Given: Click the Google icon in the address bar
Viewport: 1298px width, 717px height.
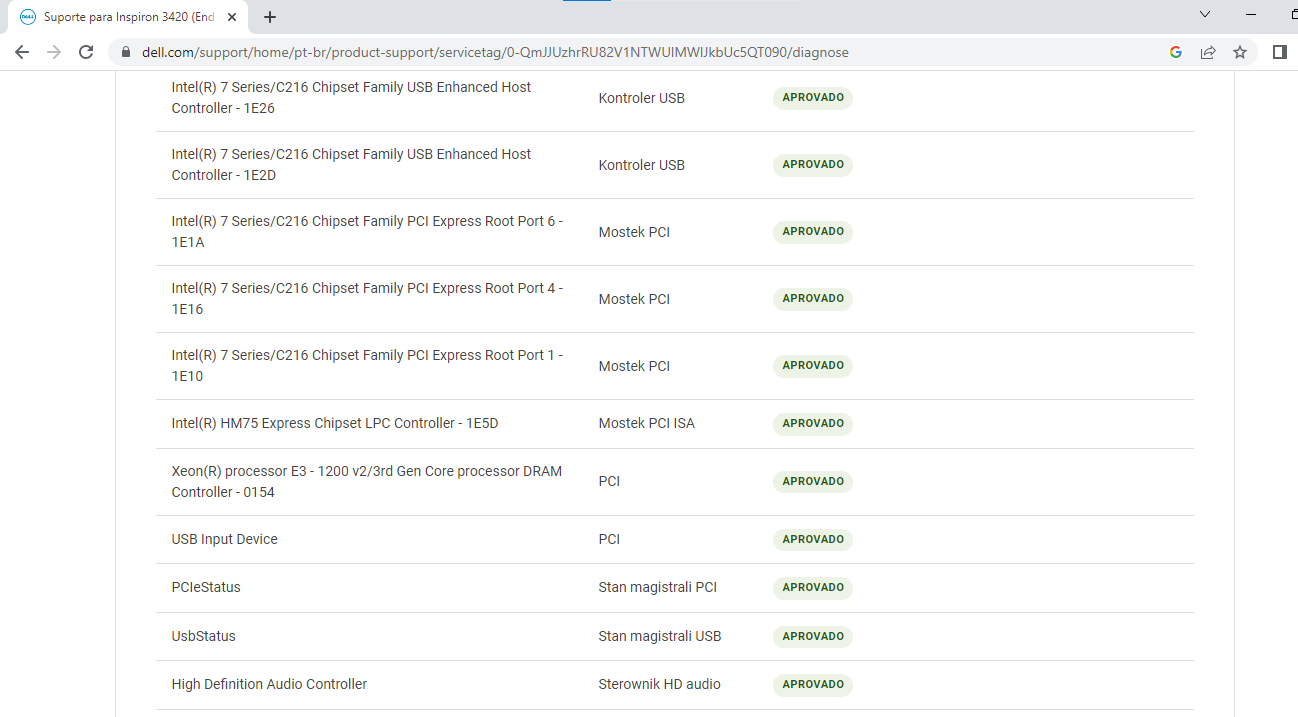Looking at the screenshot, I should (1176, 52).
